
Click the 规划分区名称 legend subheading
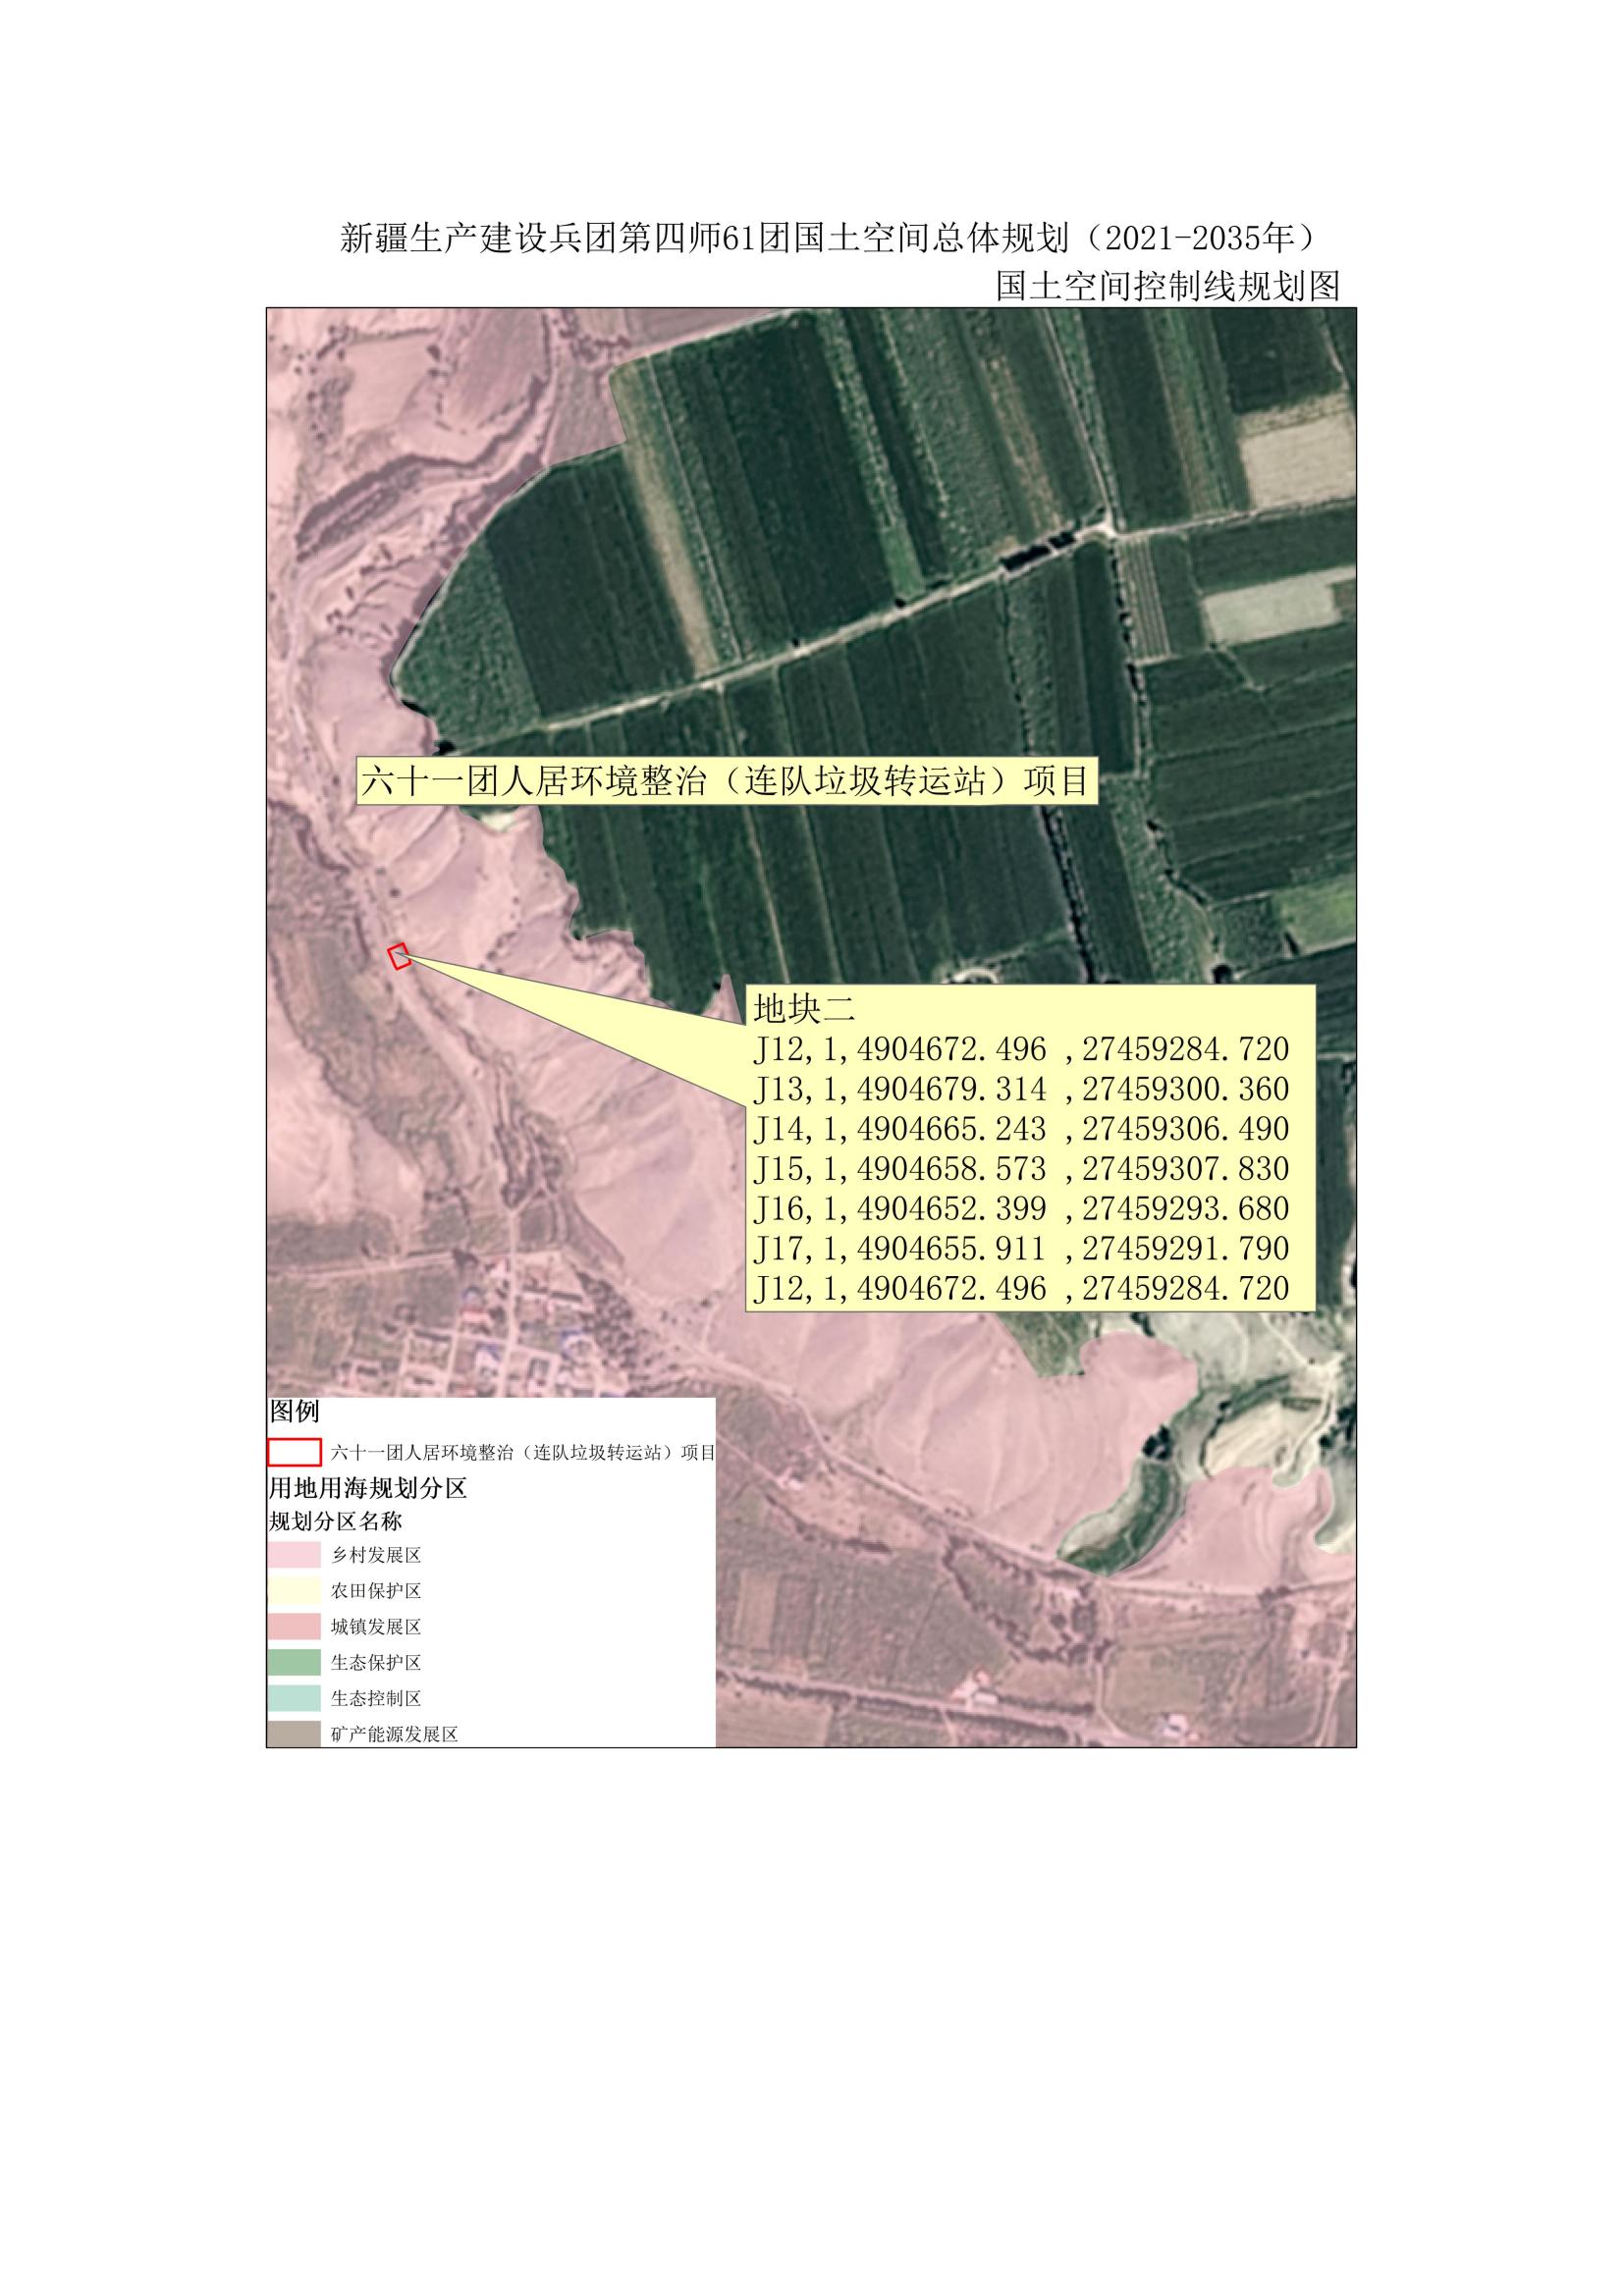coord(336,1521)
